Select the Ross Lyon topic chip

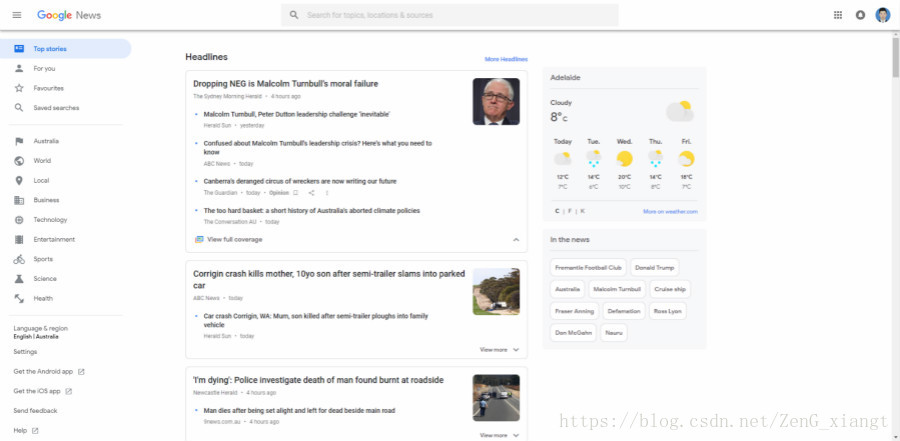668,311
